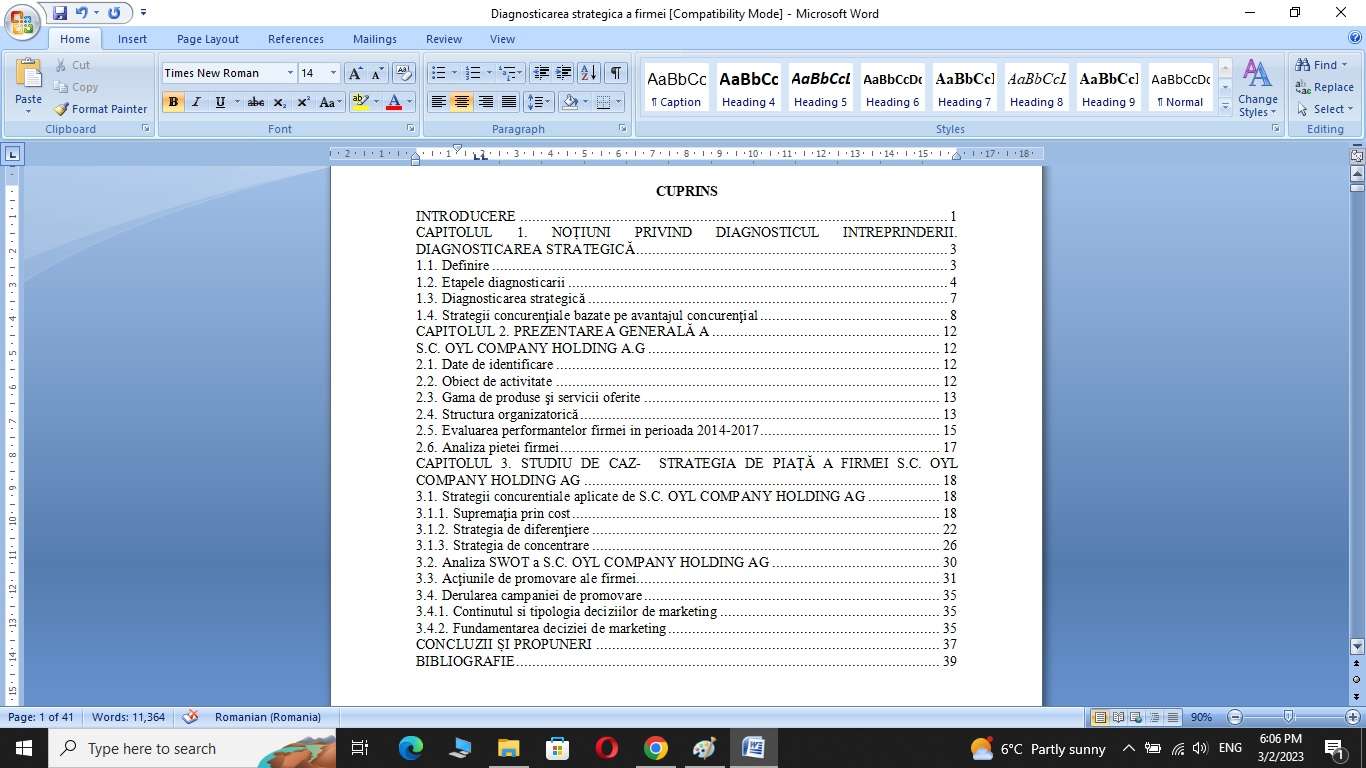Click the Replace command in Editing group

(x=1327, y=88)
